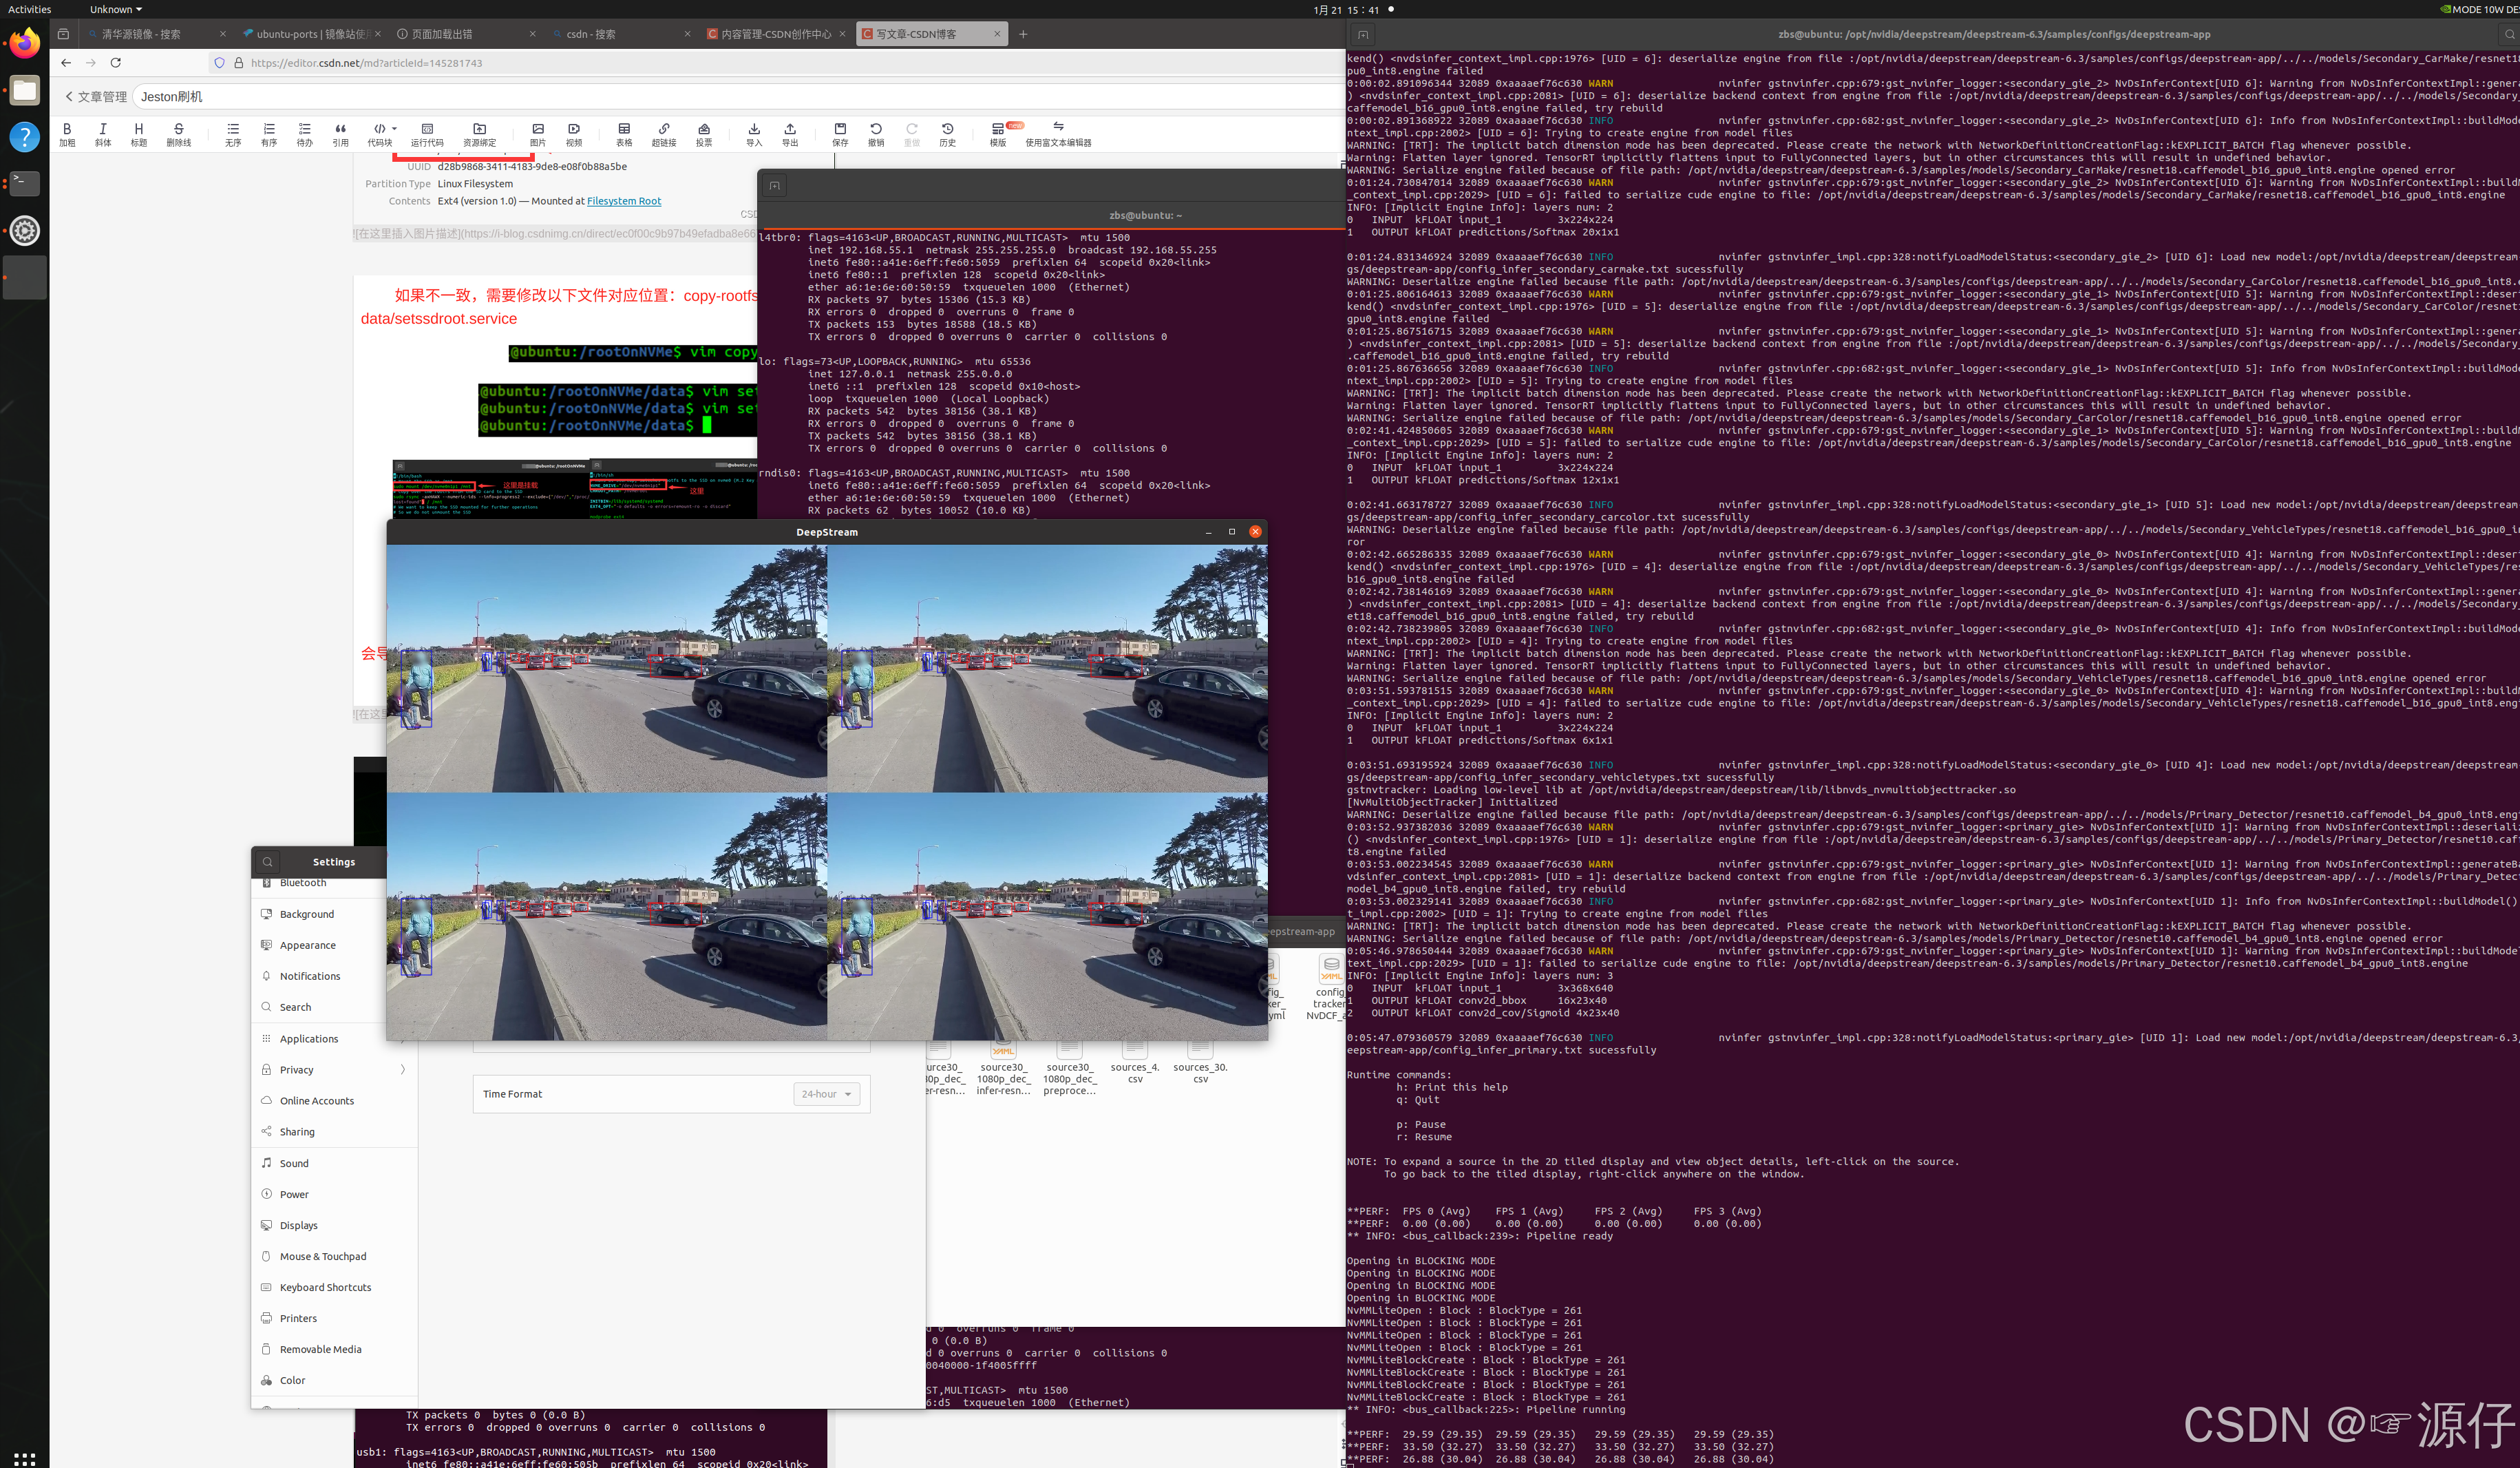Switch to tab 'csdn - 搜索'
Image resolution: width=2520 pixels, height=1468 pixels.
(x=620, y=34)
